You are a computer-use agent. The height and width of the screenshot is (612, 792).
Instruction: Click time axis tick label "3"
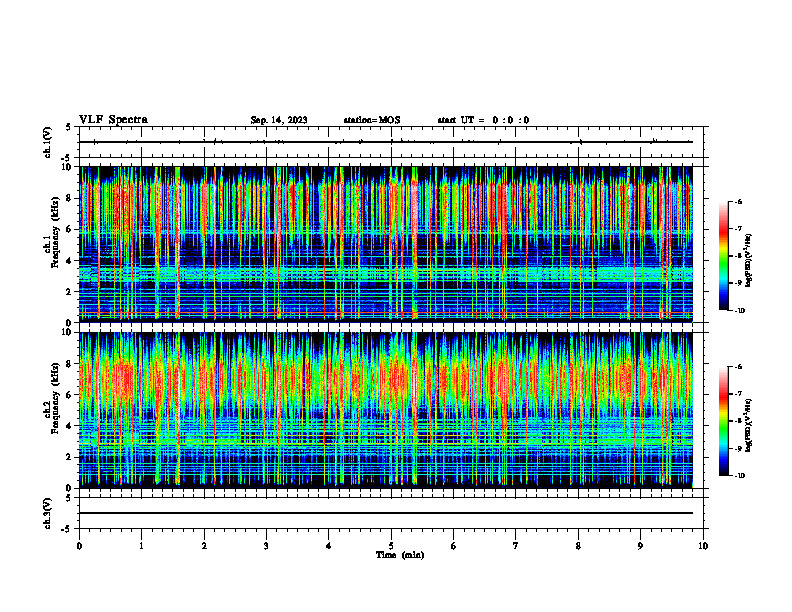tap(266, 546)
